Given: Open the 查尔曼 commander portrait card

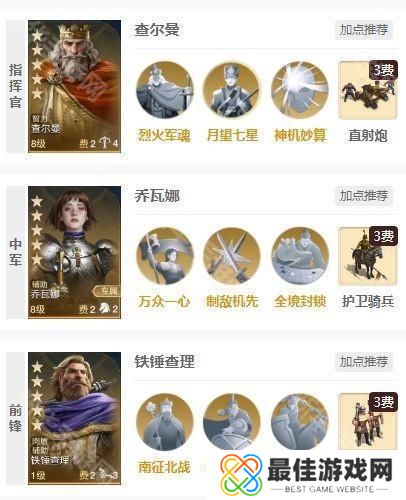Looking at the screenshot, I should [74, 86].
